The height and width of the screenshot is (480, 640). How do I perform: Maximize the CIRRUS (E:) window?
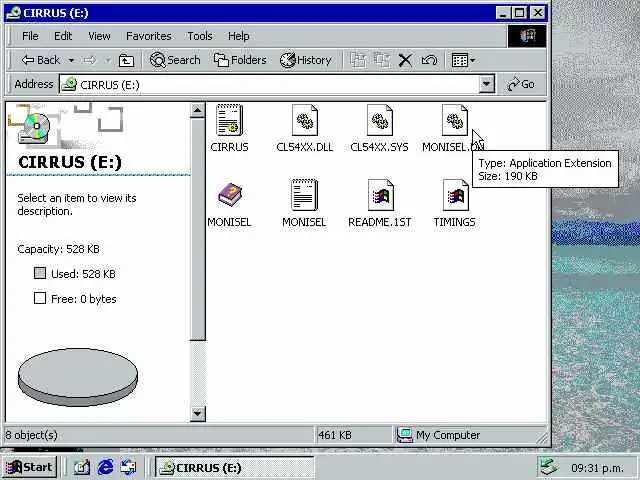coord(520,13)
